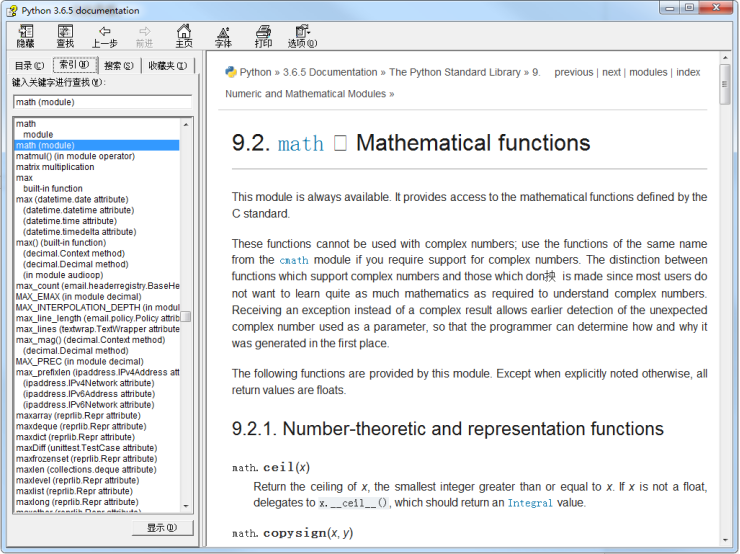Click the keyword input field with math (module)
The width and height of the screenshot is (740, 554).
[102, 102]
